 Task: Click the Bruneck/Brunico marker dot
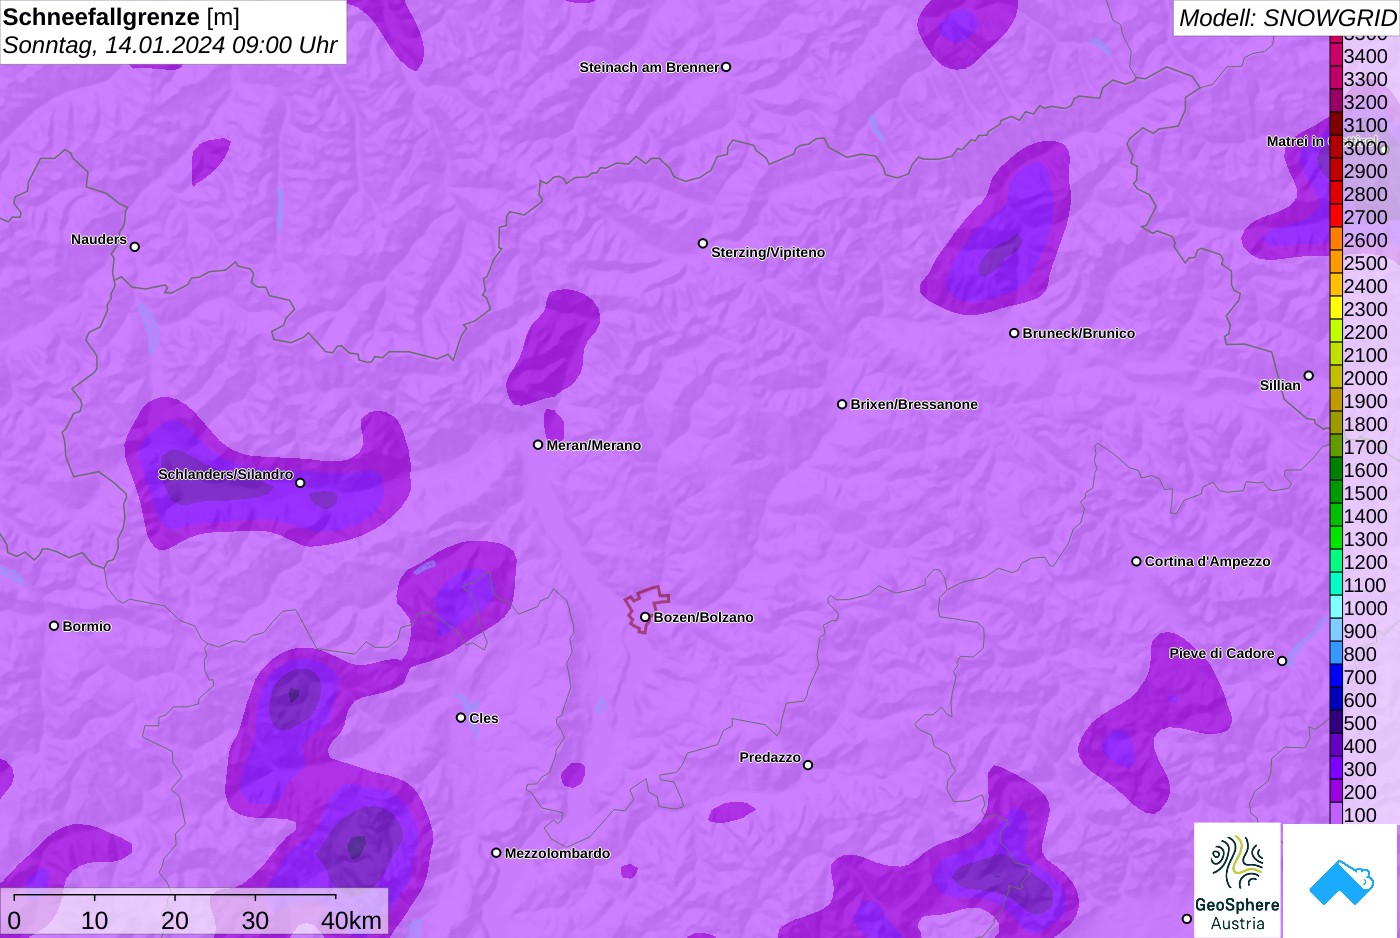(x=1014, y=333)
